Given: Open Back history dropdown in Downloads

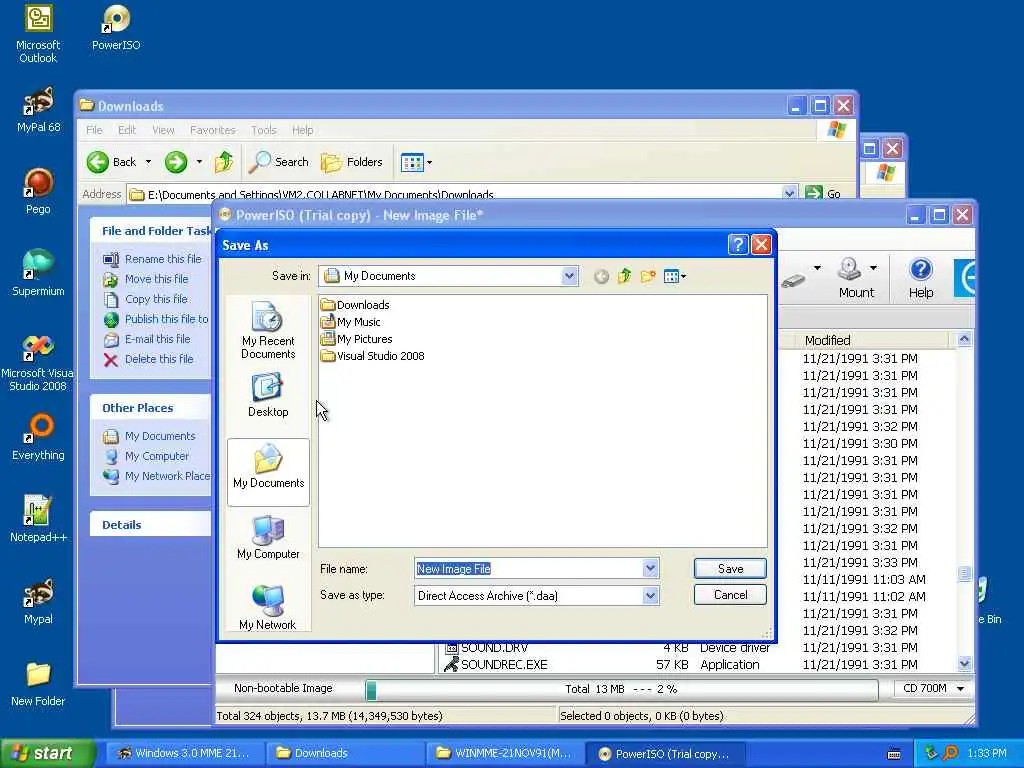Looking at the screenshot, I should click(x=148, y=162).
